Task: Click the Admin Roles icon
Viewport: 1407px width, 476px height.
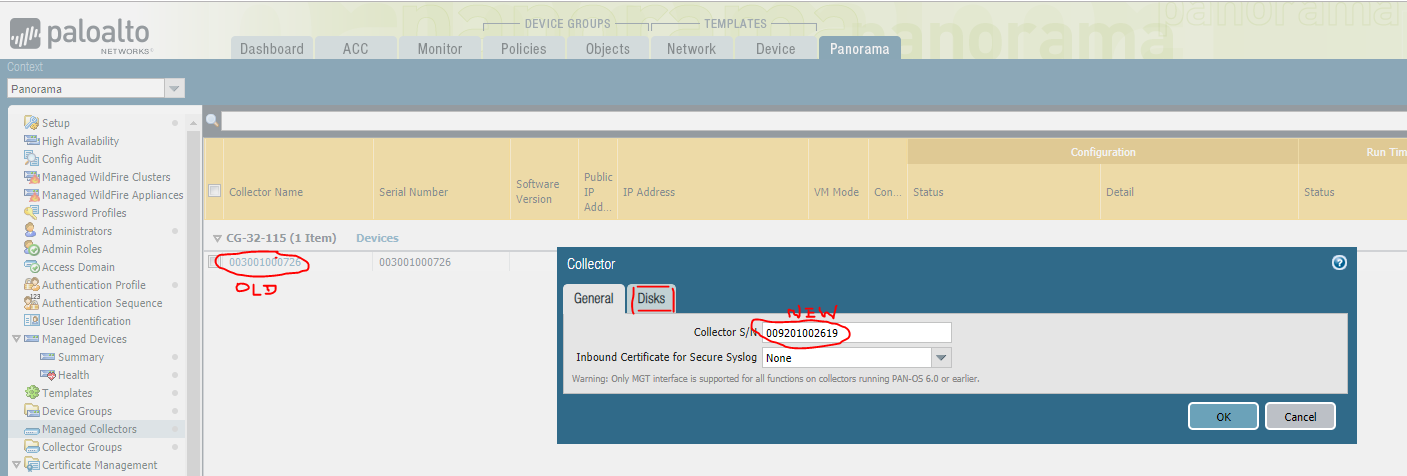Action: click(32, 249)
